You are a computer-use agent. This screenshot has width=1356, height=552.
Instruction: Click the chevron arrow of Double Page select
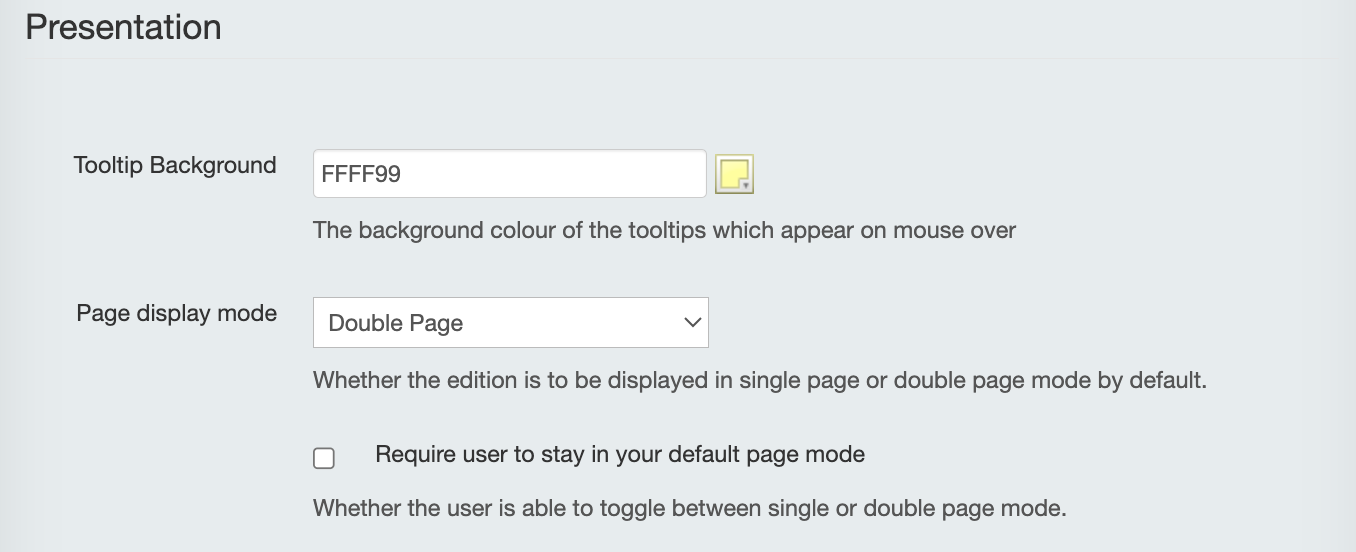point(691,322)
